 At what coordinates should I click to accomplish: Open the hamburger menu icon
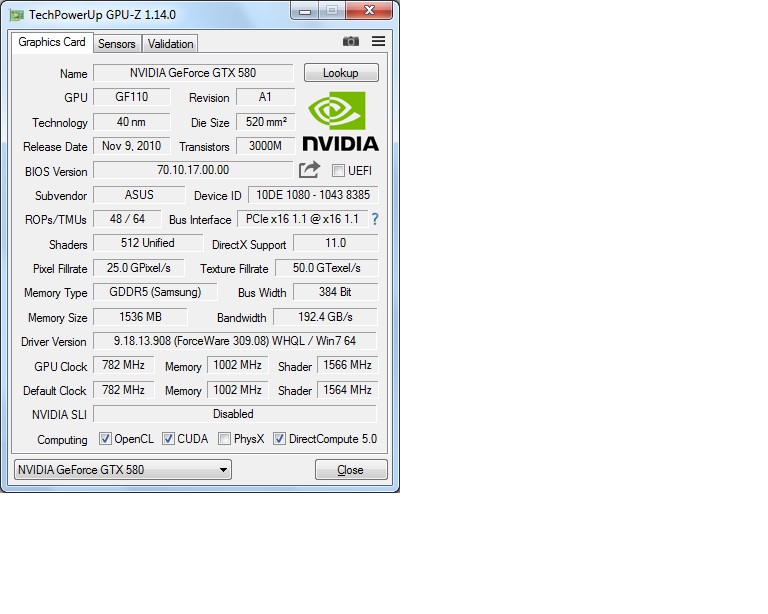378,41
